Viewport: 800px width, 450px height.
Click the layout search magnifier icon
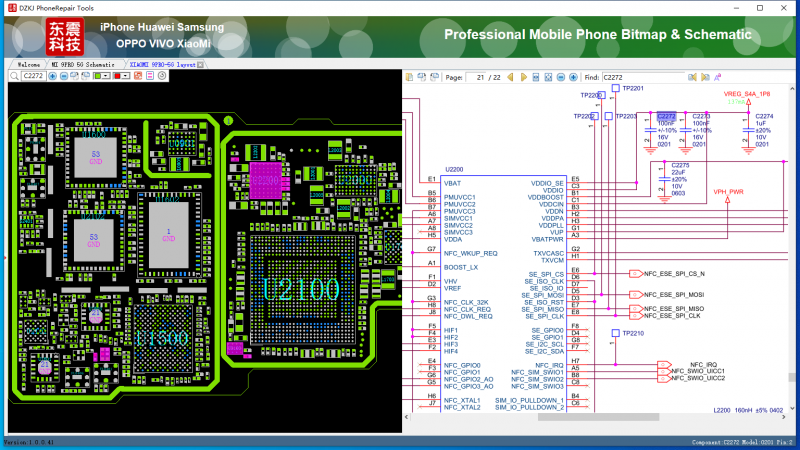point(12,76)
